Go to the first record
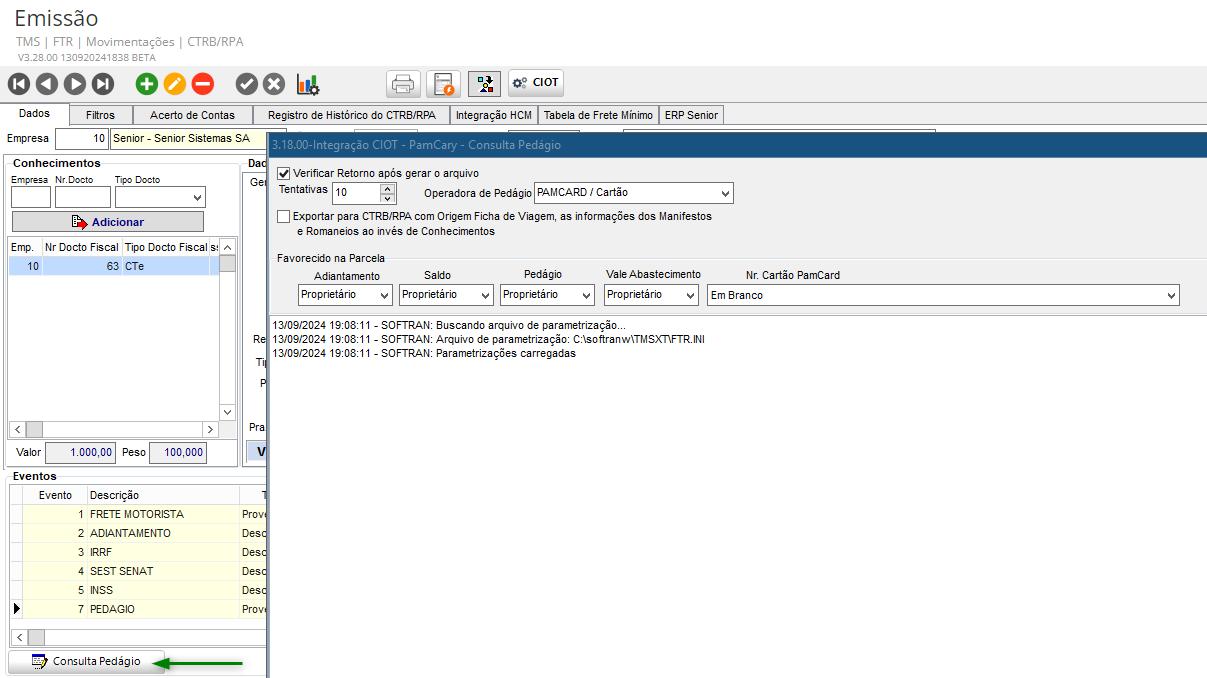The width and height of the screenshot is (1207, 678). (x=19, y=84)
